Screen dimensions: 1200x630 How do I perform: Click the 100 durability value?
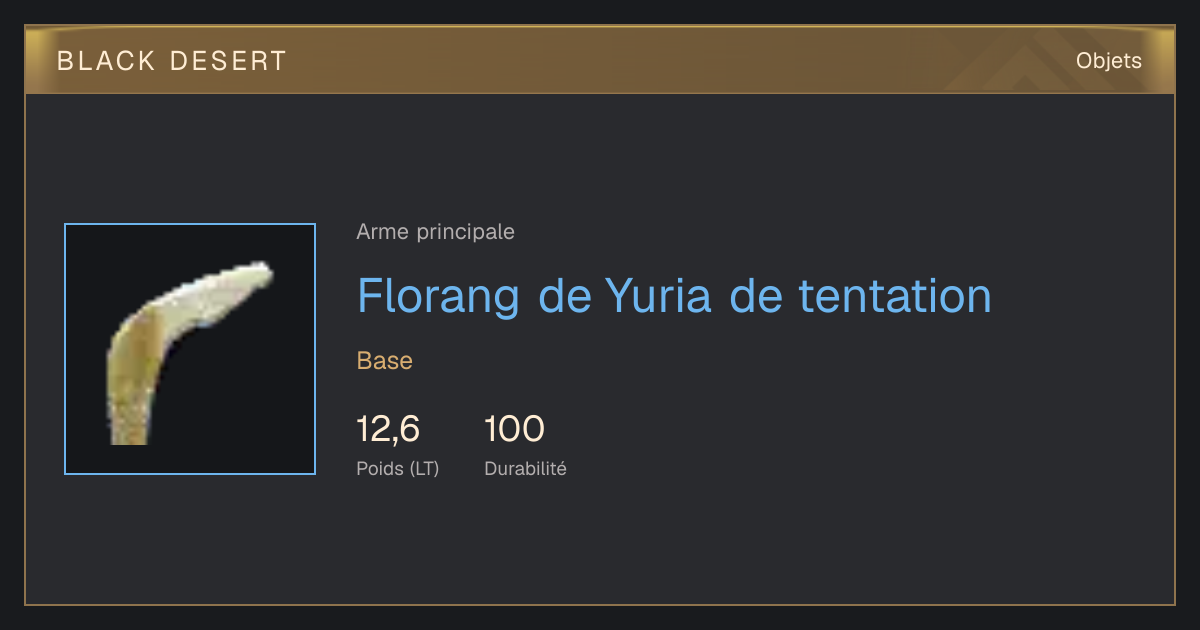click(x=514, y=429)
